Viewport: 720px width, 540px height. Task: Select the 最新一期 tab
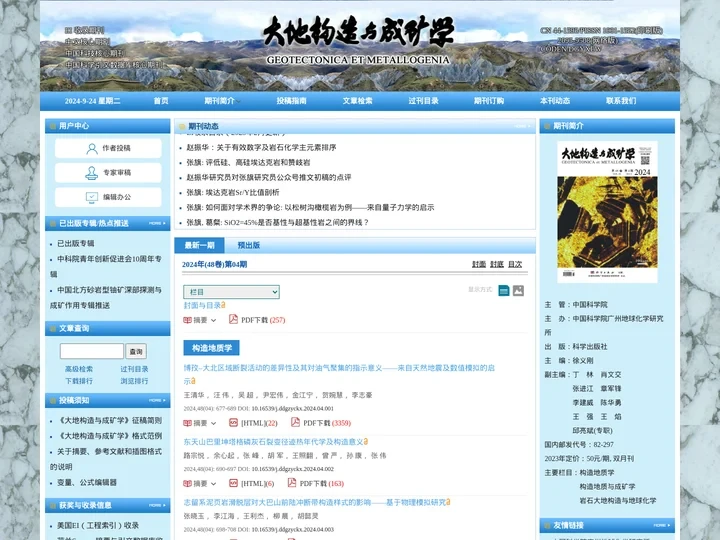pyautogui.click(x=199, y=245)
